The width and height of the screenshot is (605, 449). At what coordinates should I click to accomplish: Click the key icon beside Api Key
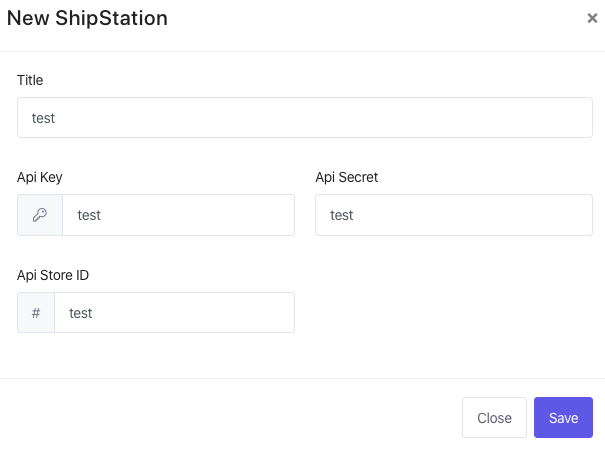40,215
